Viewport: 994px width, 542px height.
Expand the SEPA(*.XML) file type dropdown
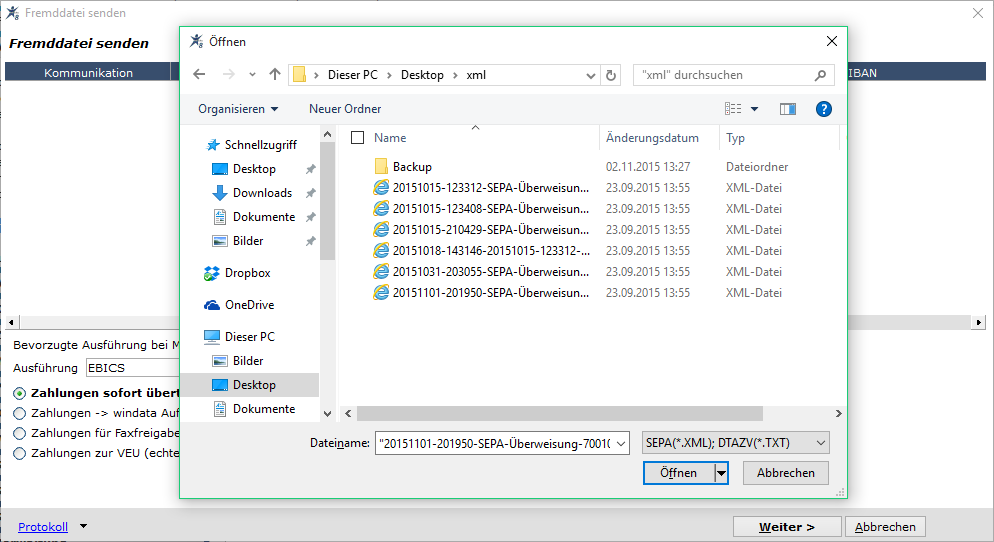735,443
